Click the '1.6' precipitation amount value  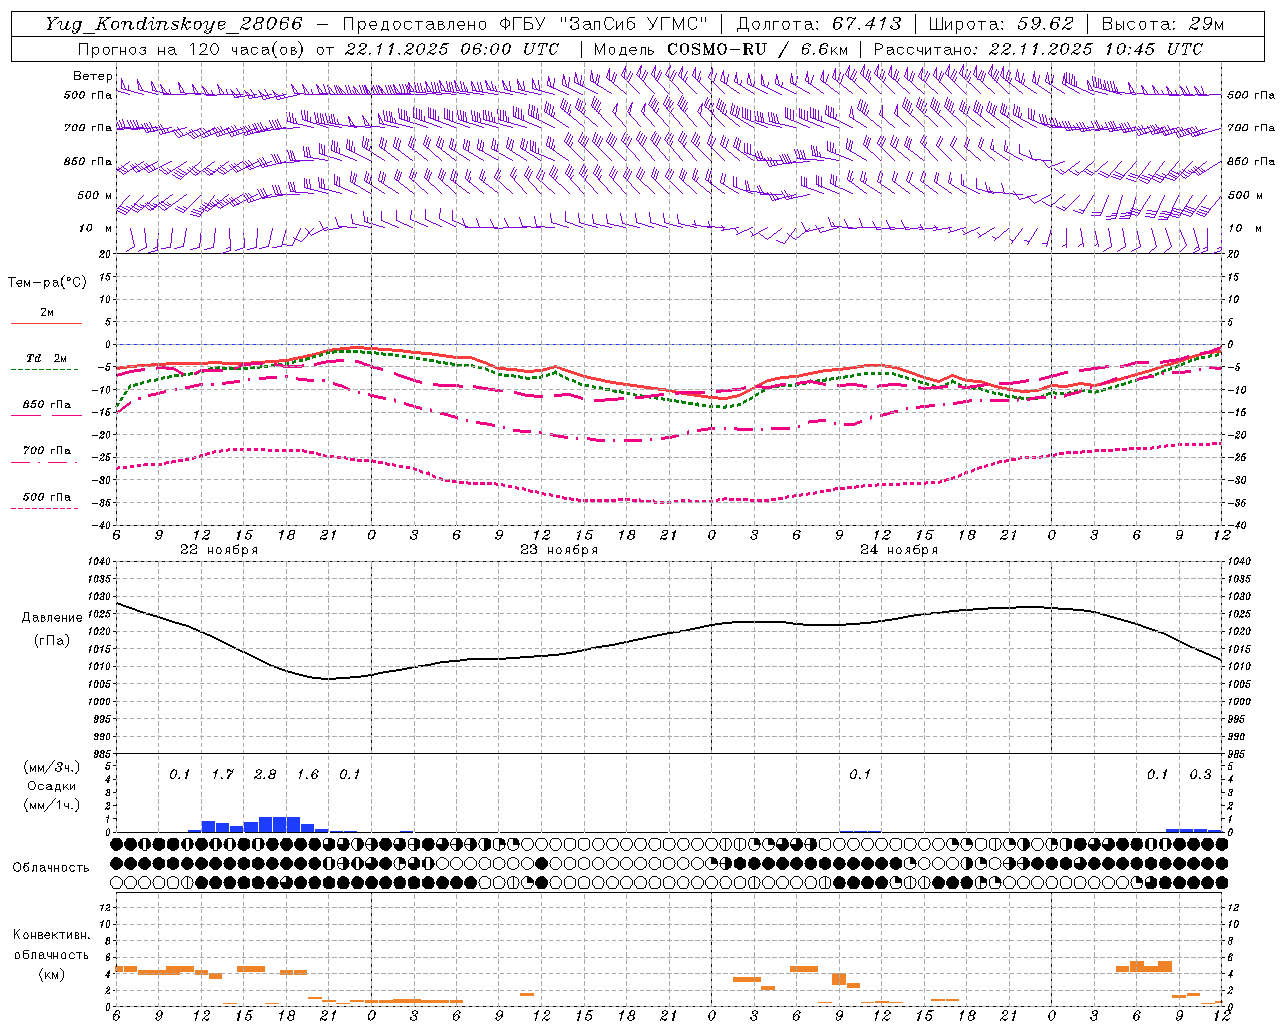(308, 775)
